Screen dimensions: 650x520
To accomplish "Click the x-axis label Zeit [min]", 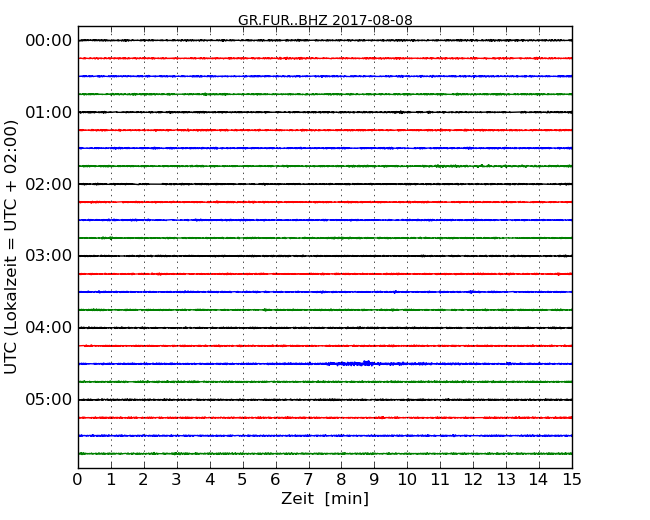I will pyautogui.click(x=325, y=498).
